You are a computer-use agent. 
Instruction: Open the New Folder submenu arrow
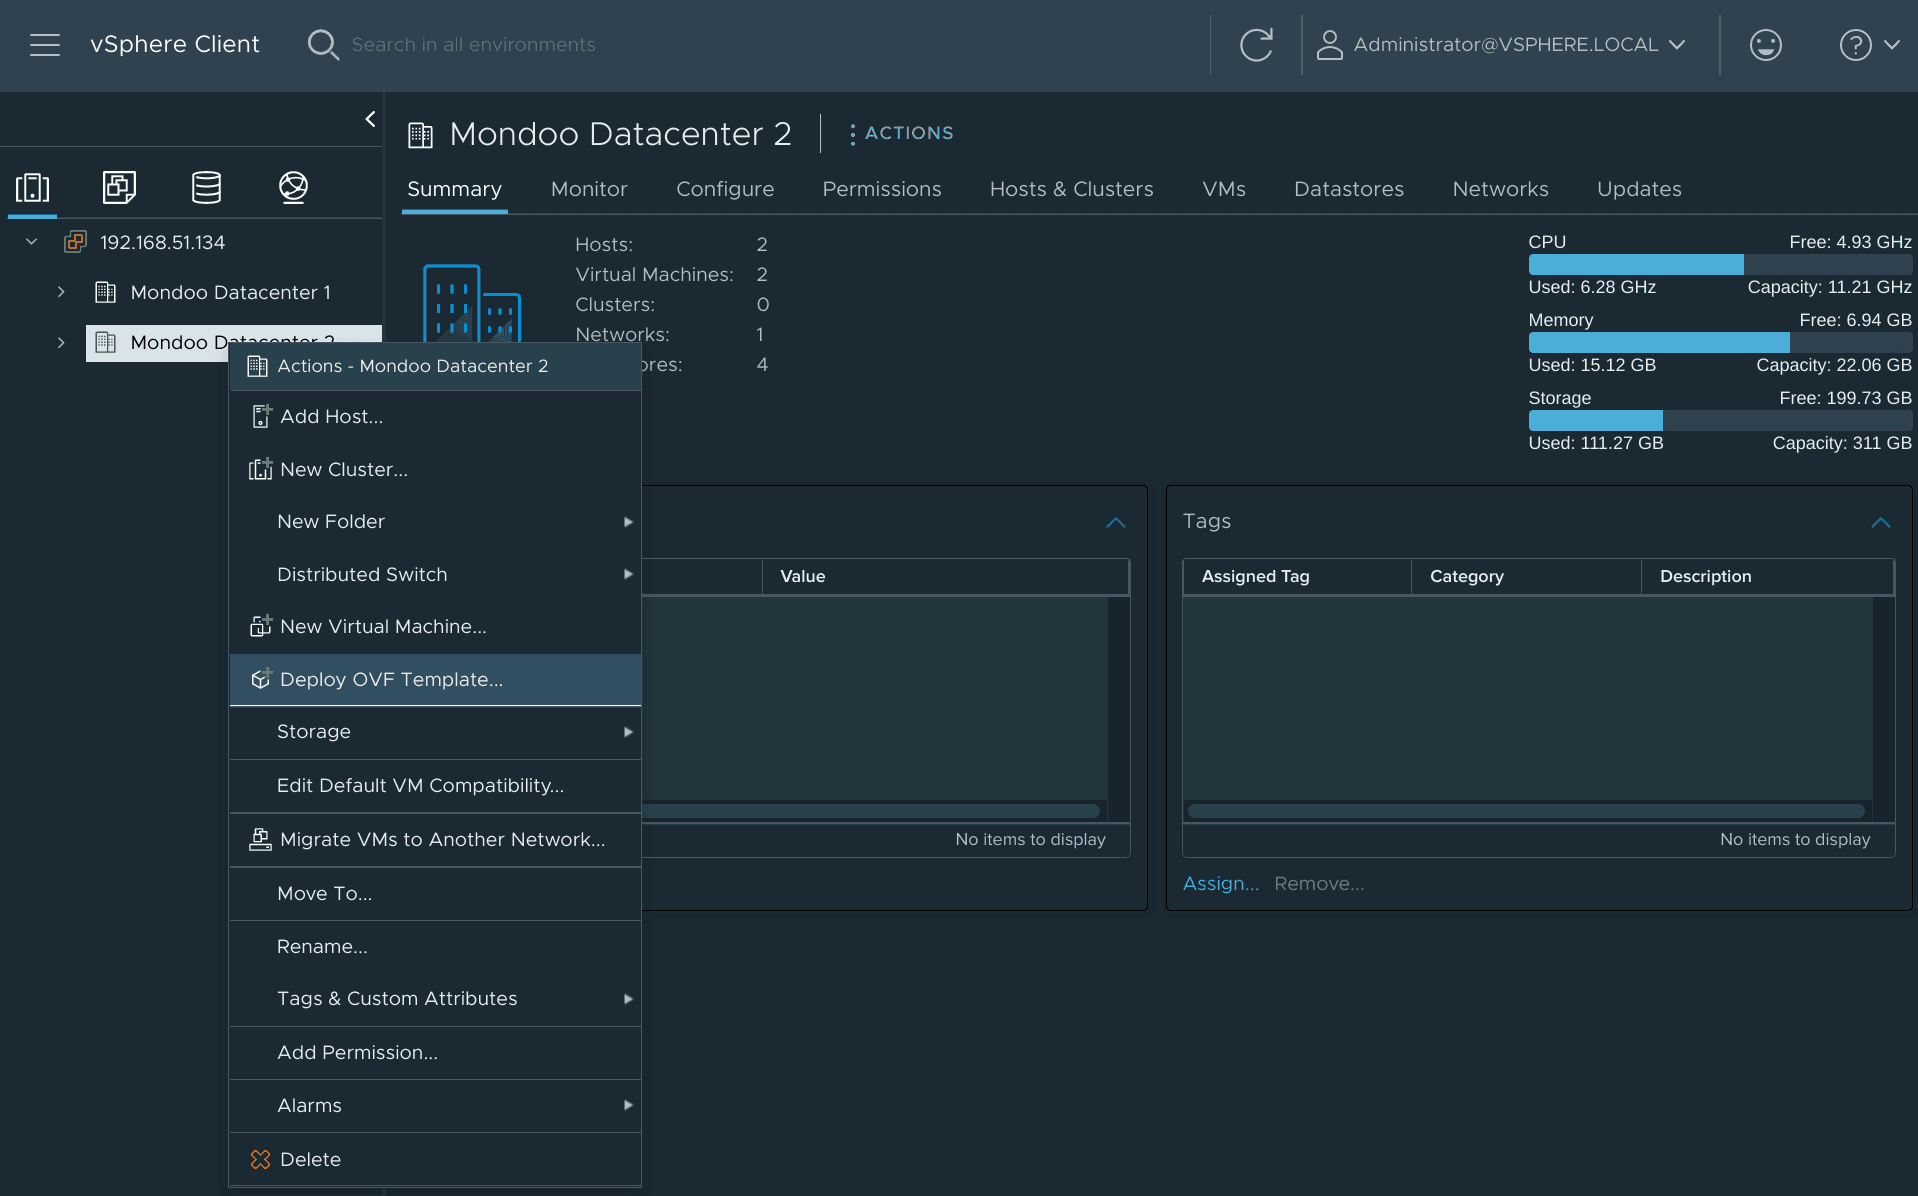[628, 522]
